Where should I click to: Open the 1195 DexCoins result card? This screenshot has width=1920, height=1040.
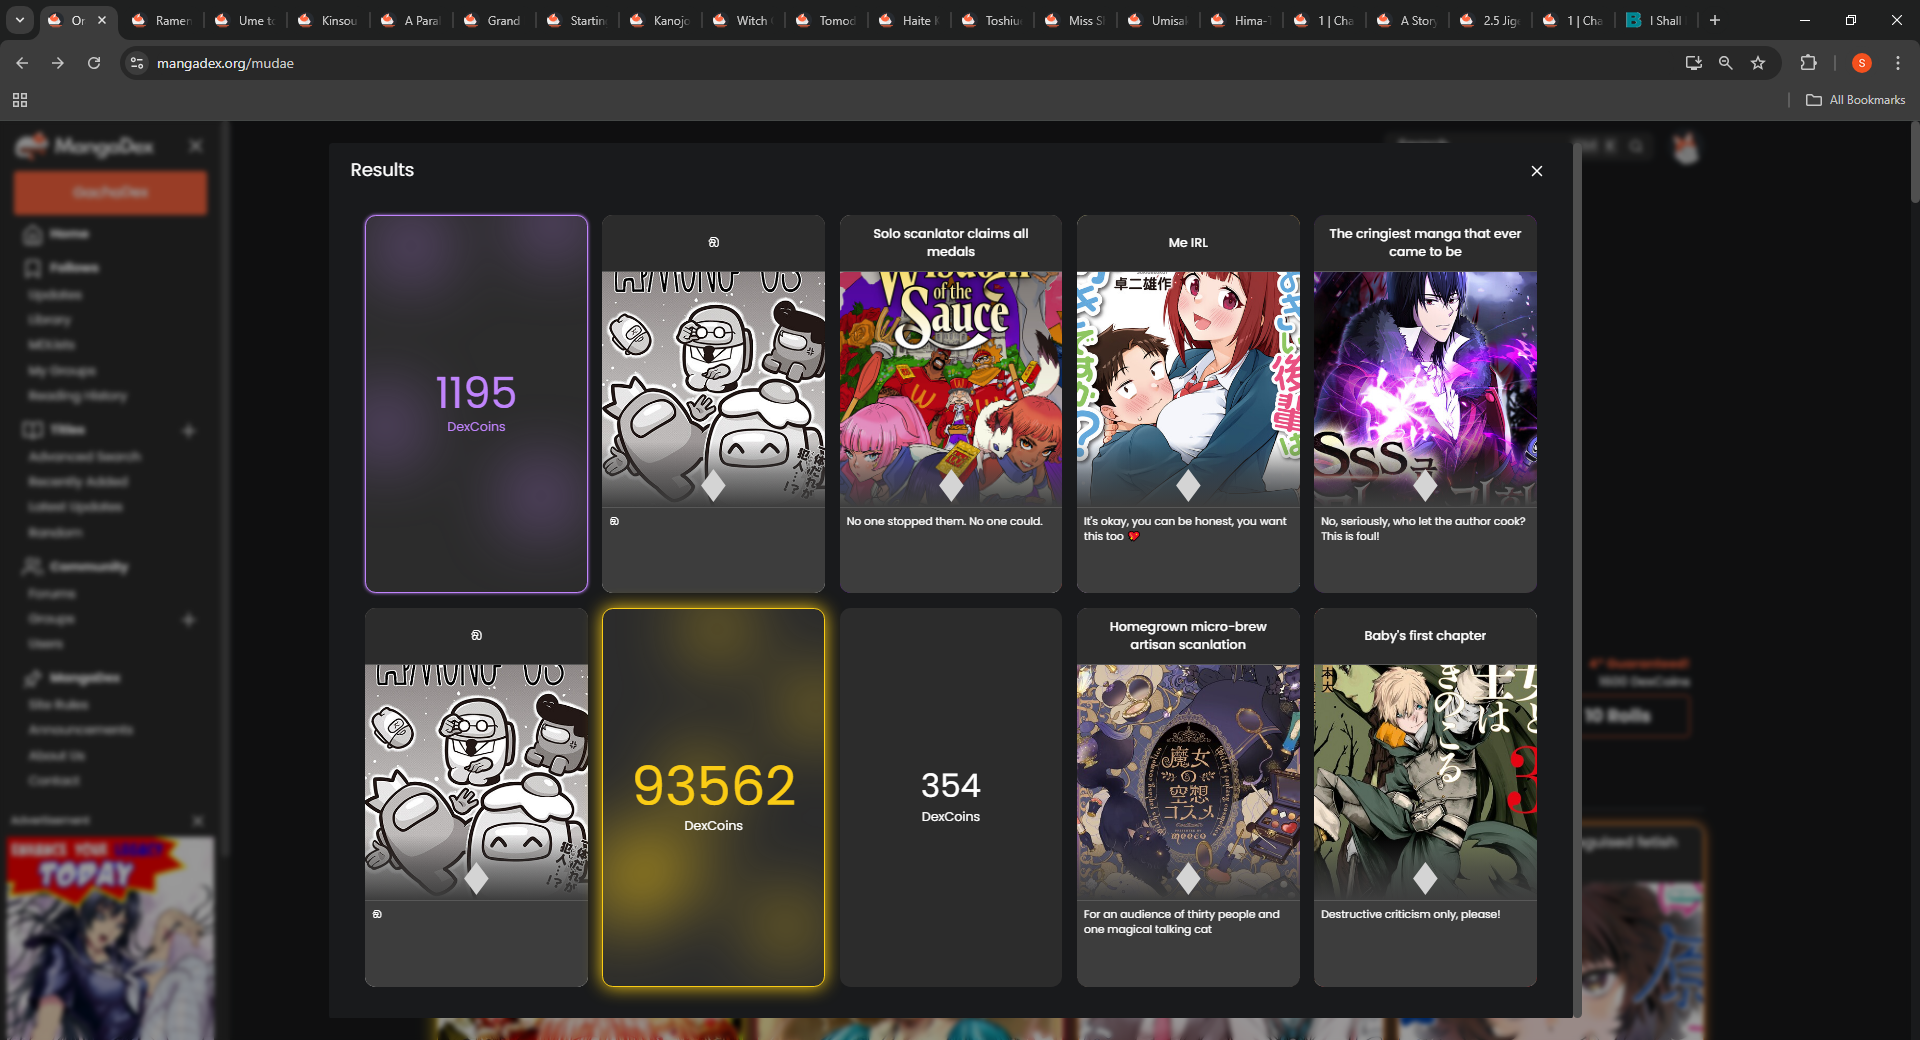click(x=476, y=404)
